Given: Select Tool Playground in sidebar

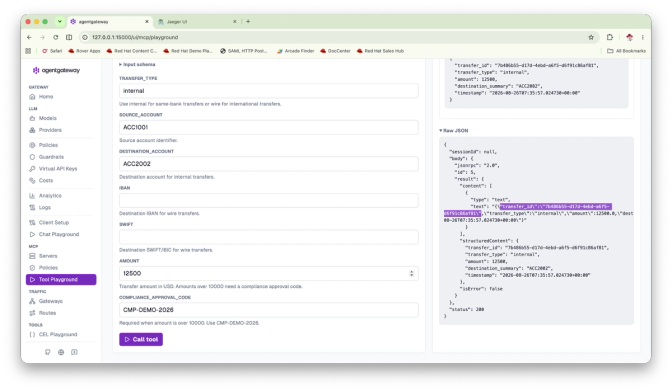Looking at the screenshot, I should tap(61, 280).
